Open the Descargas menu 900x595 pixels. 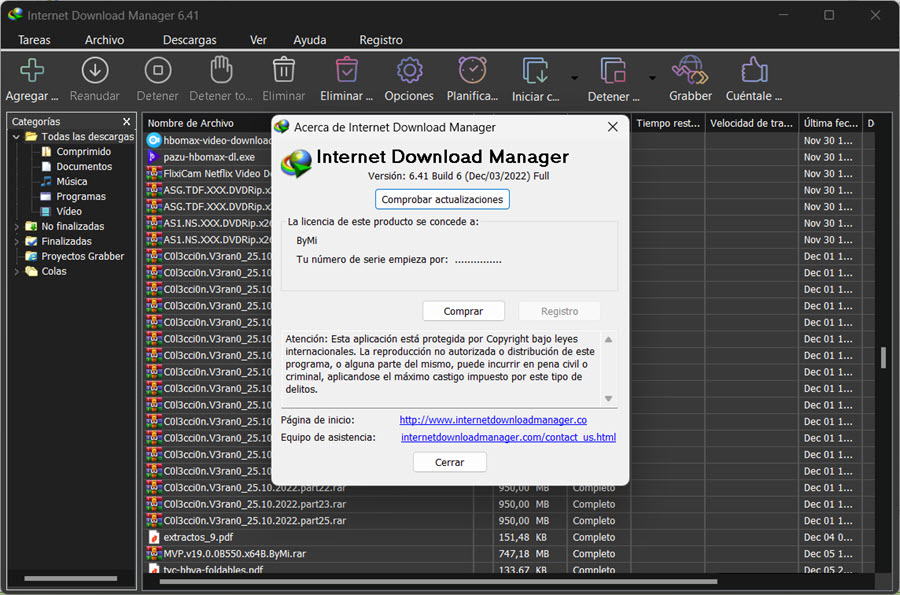point(189,40)
